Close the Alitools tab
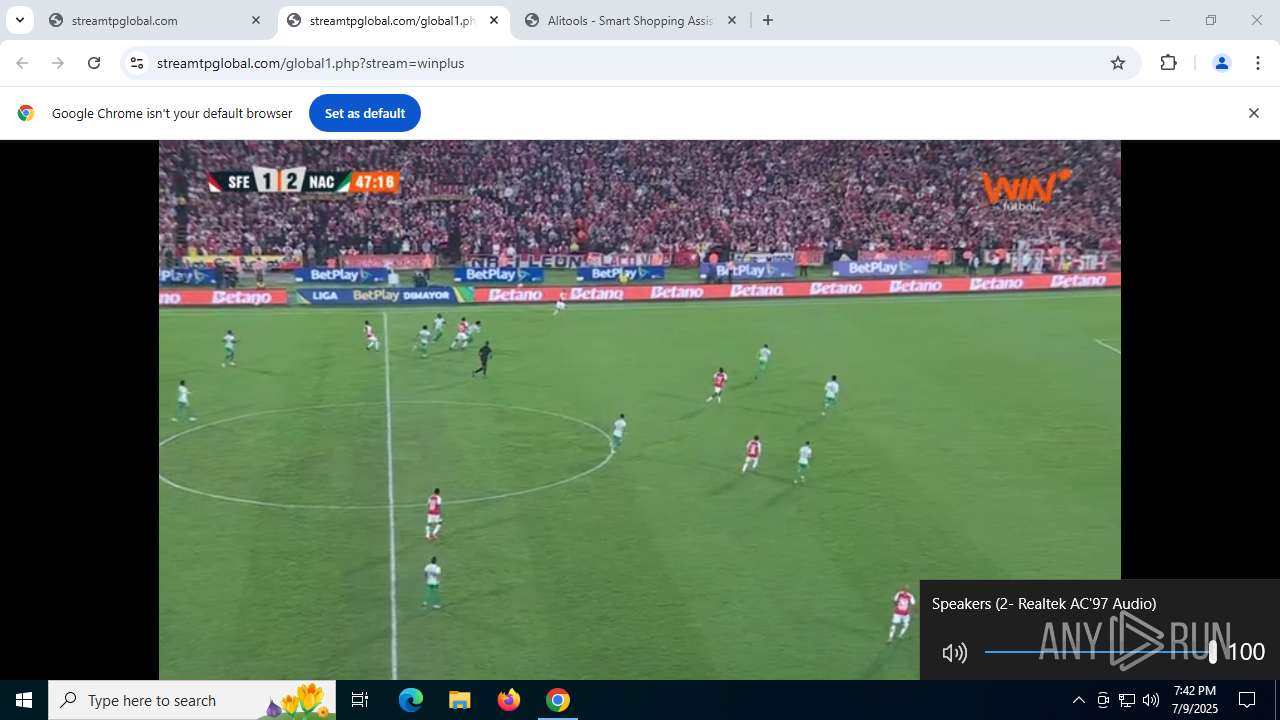This screenshot has width=1280, height=720. [732, 20]
